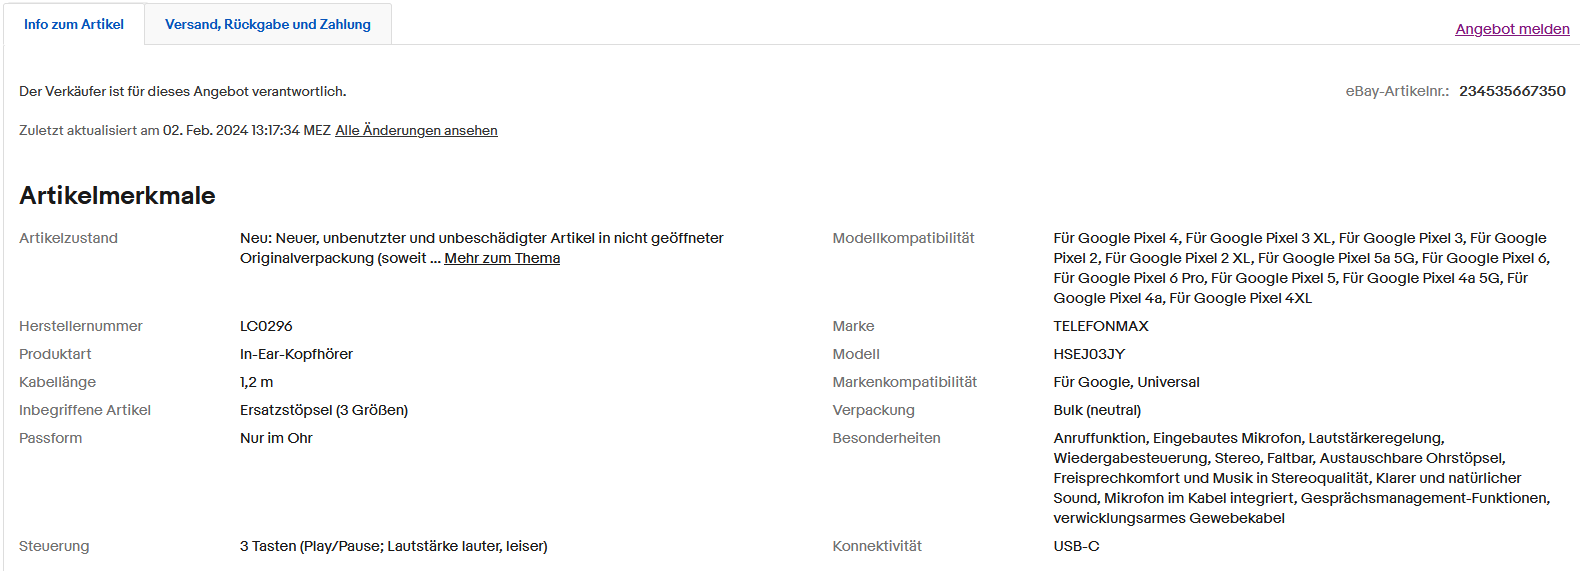
Task: Click the Artikelzustand label
Action: (68, 238)
